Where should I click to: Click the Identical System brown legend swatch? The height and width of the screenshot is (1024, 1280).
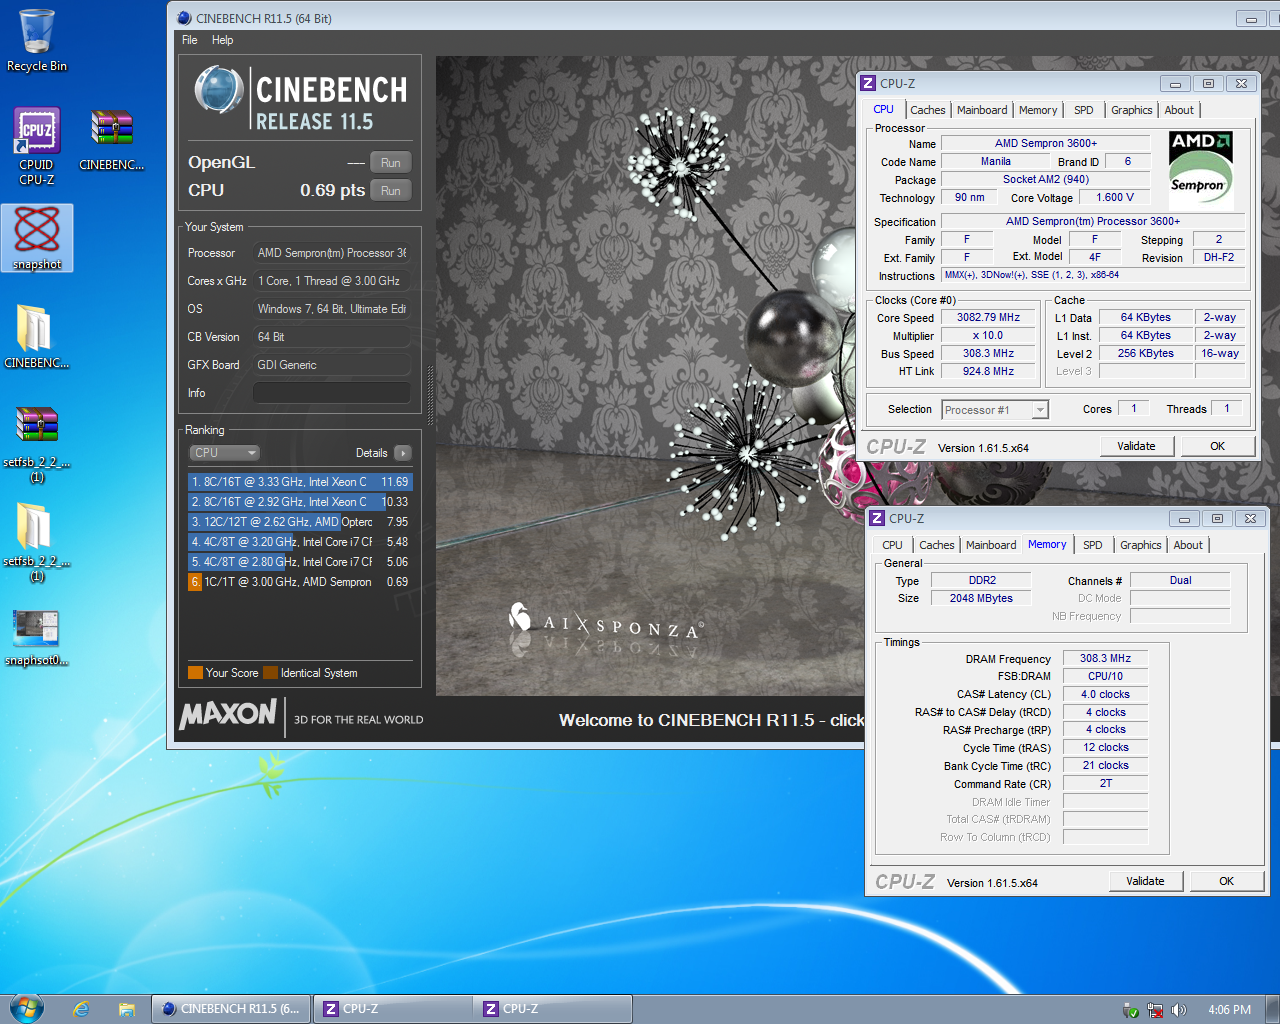coord(270,673)
